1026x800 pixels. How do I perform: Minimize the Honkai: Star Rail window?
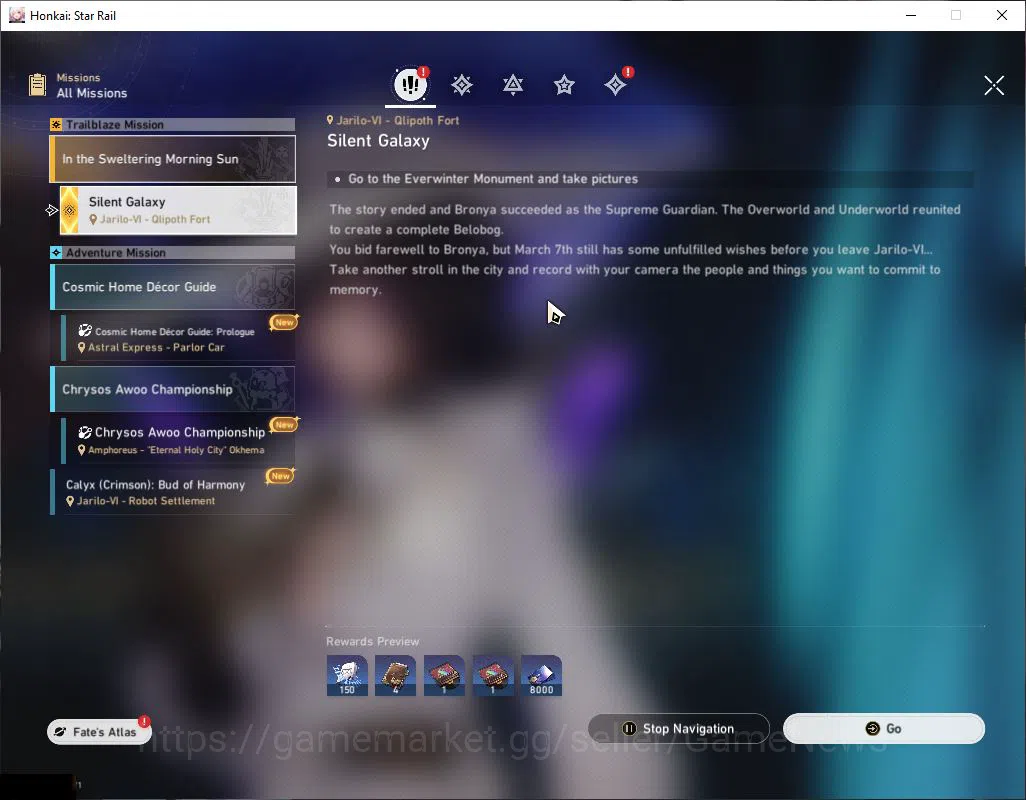click(910, 15)
